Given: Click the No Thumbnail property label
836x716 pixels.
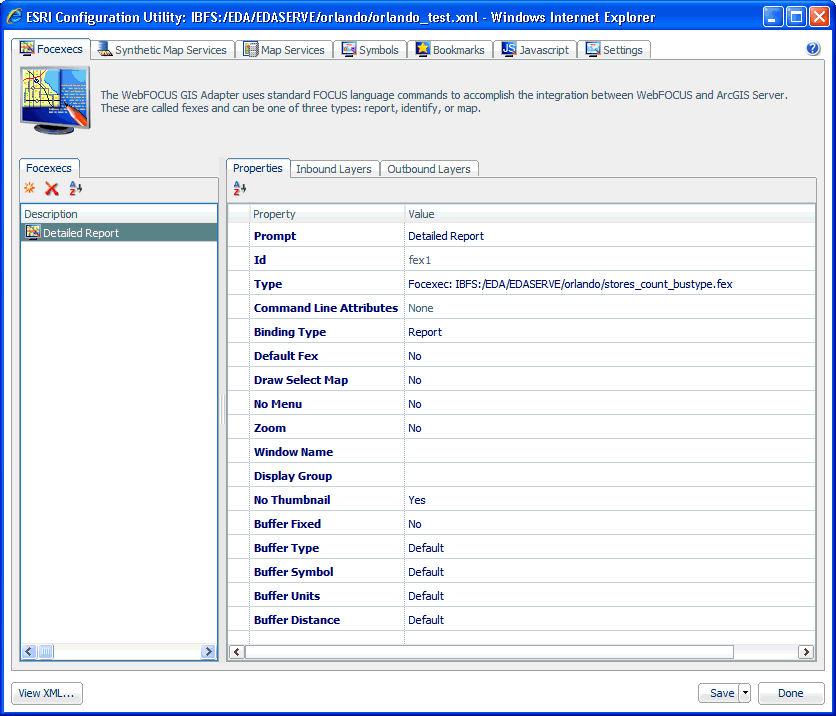Looking at the screenshot, I should click(292, 500).
